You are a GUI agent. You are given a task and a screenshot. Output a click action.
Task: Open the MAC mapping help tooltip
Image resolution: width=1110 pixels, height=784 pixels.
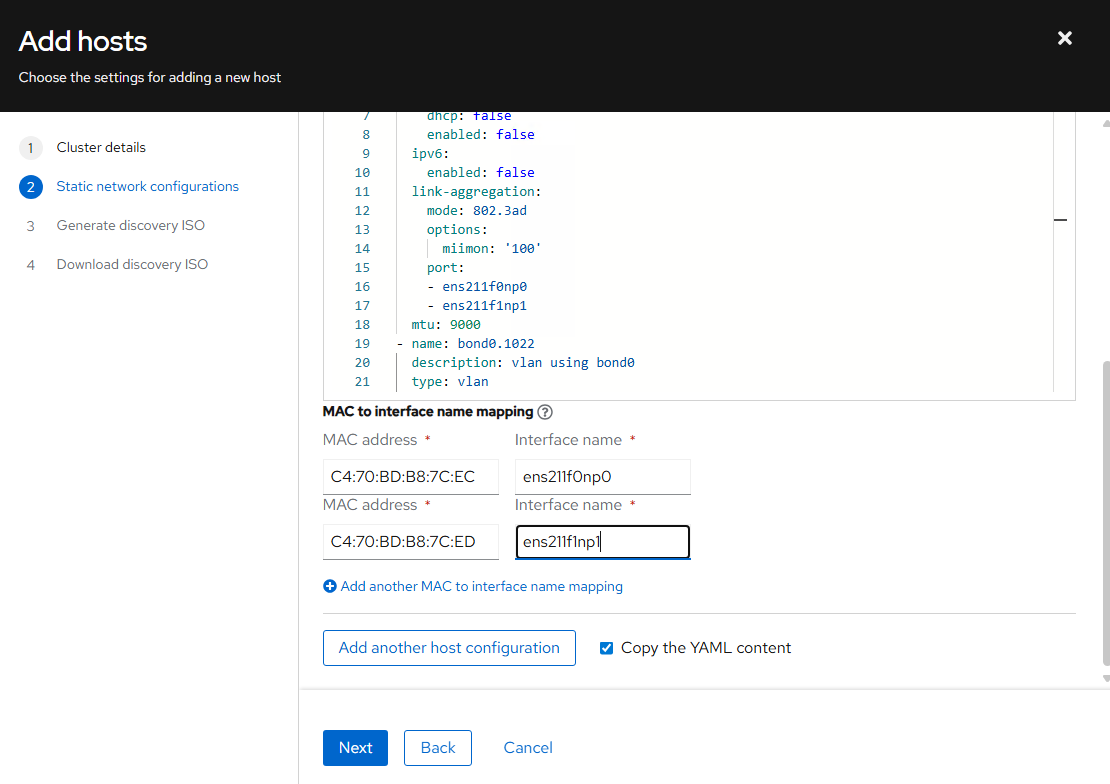(545, 411)
